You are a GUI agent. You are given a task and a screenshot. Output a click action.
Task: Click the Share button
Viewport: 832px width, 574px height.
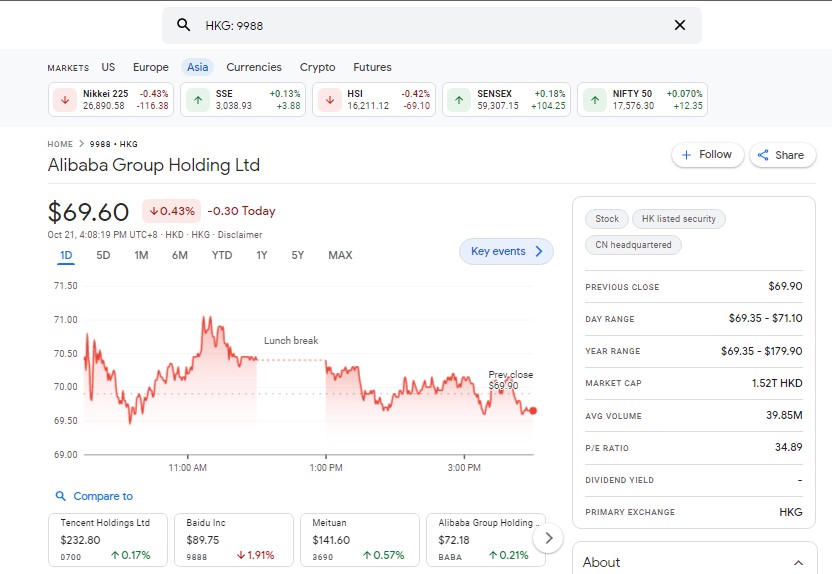click(x=783, y=155)
